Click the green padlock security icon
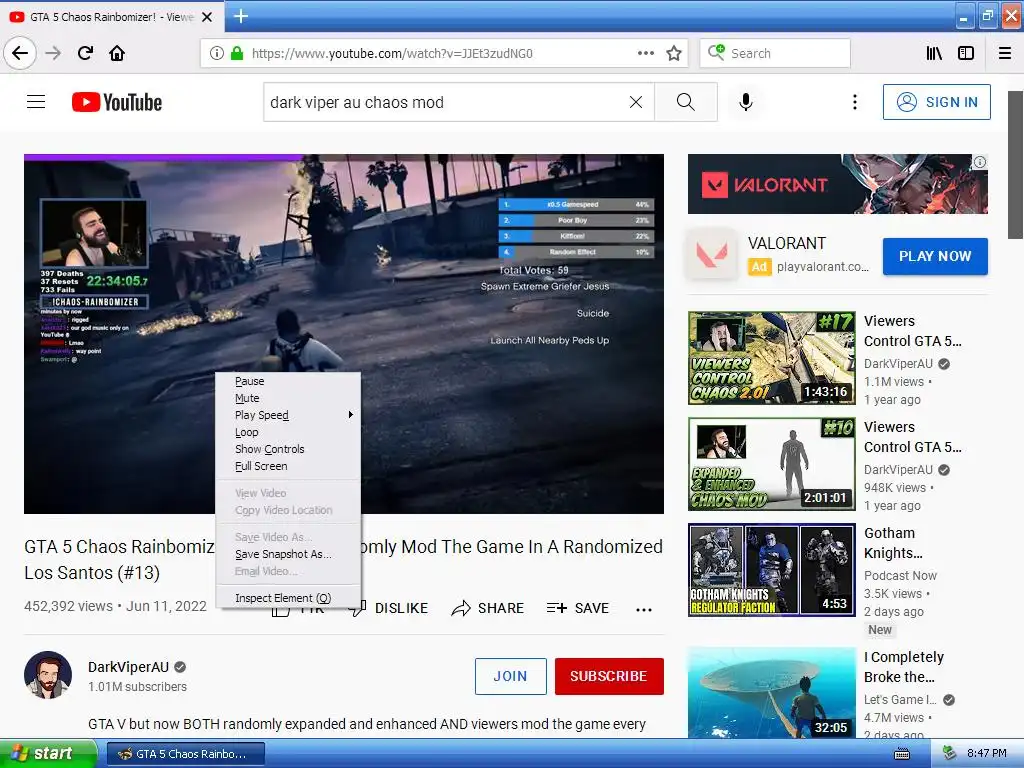The image size is (1024, 768). tap(236, 53)
